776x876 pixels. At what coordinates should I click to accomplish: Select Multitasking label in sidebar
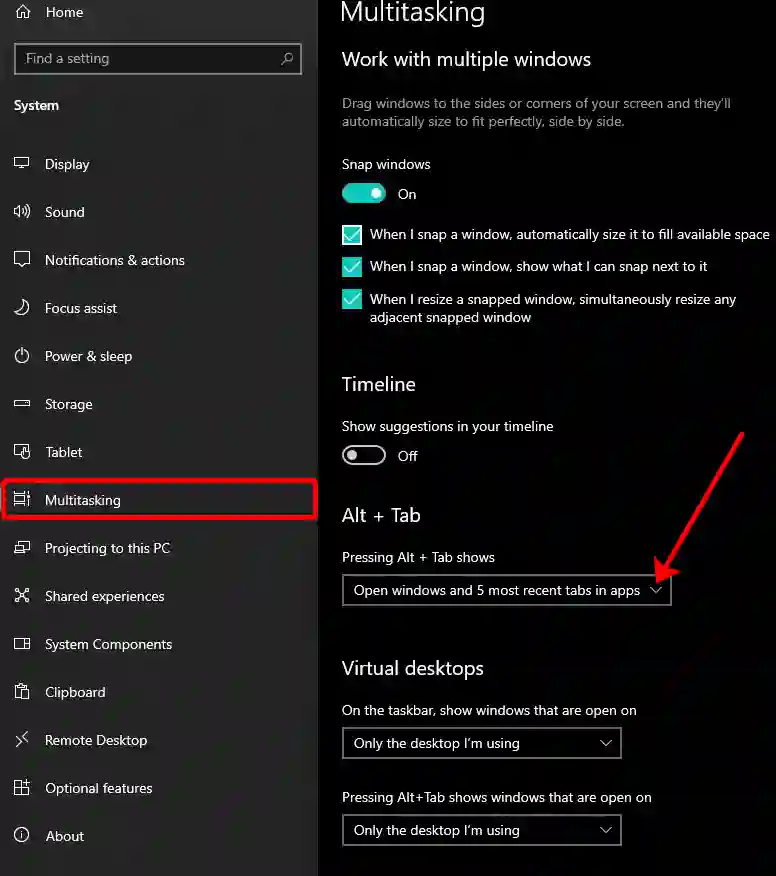click(83, 500)
